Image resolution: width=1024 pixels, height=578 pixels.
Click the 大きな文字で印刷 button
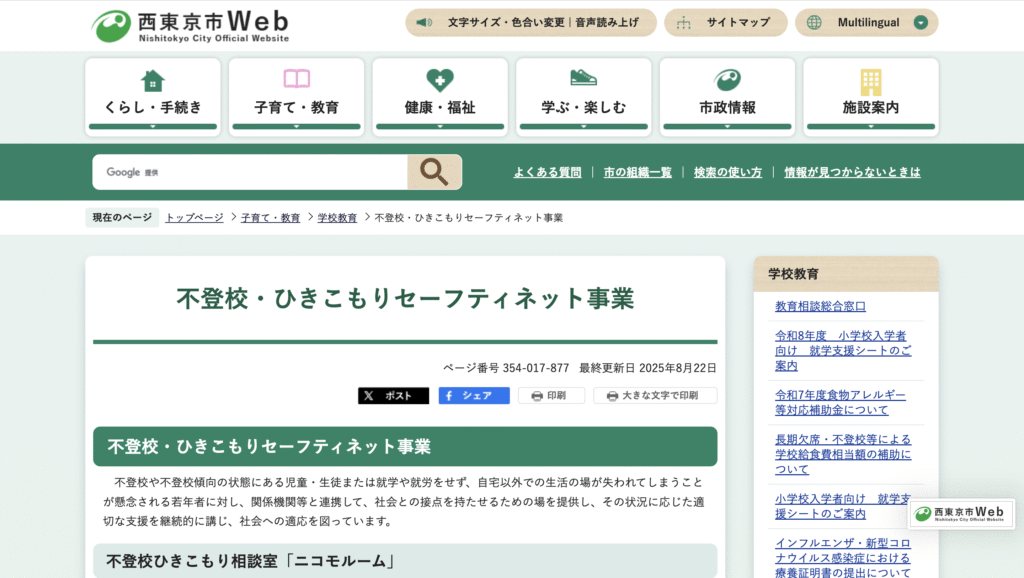pyautogui.click(x=655, y=395)
